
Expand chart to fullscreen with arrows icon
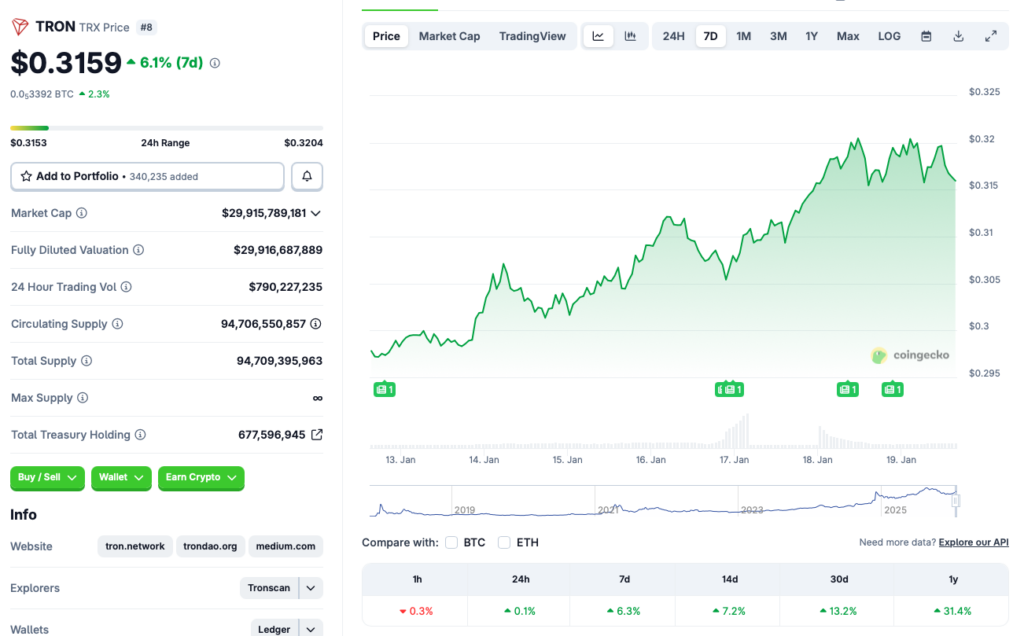pos(992,35)
